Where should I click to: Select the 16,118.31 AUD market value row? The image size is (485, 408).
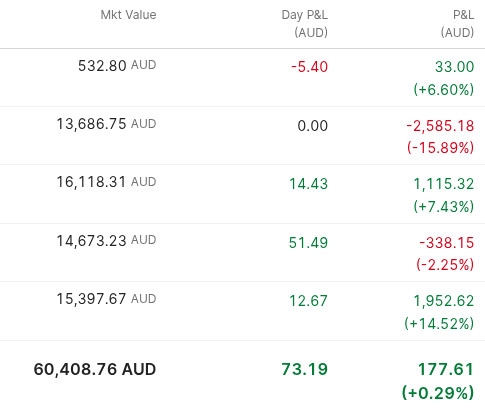click(x=242, y=194)
